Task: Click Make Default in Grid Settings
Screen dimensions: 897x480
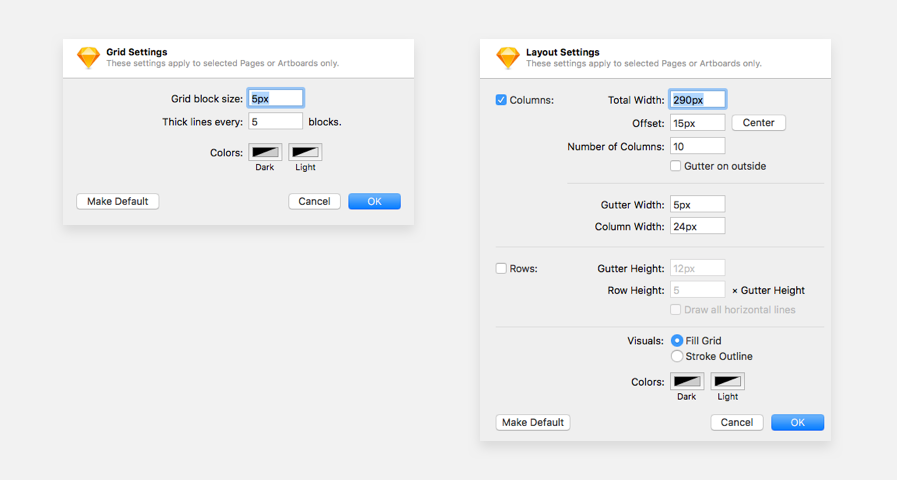Action: (117, 201)
